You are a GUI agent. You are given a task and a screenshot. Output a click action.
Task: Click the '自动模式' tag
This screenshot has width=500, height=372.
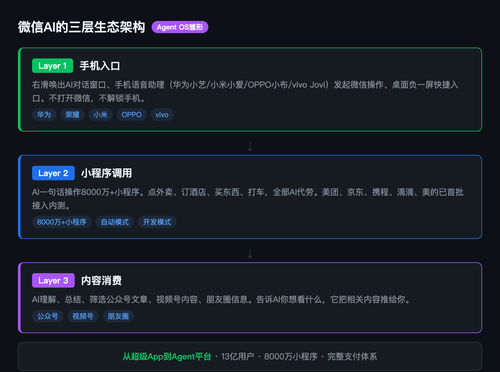115,222
